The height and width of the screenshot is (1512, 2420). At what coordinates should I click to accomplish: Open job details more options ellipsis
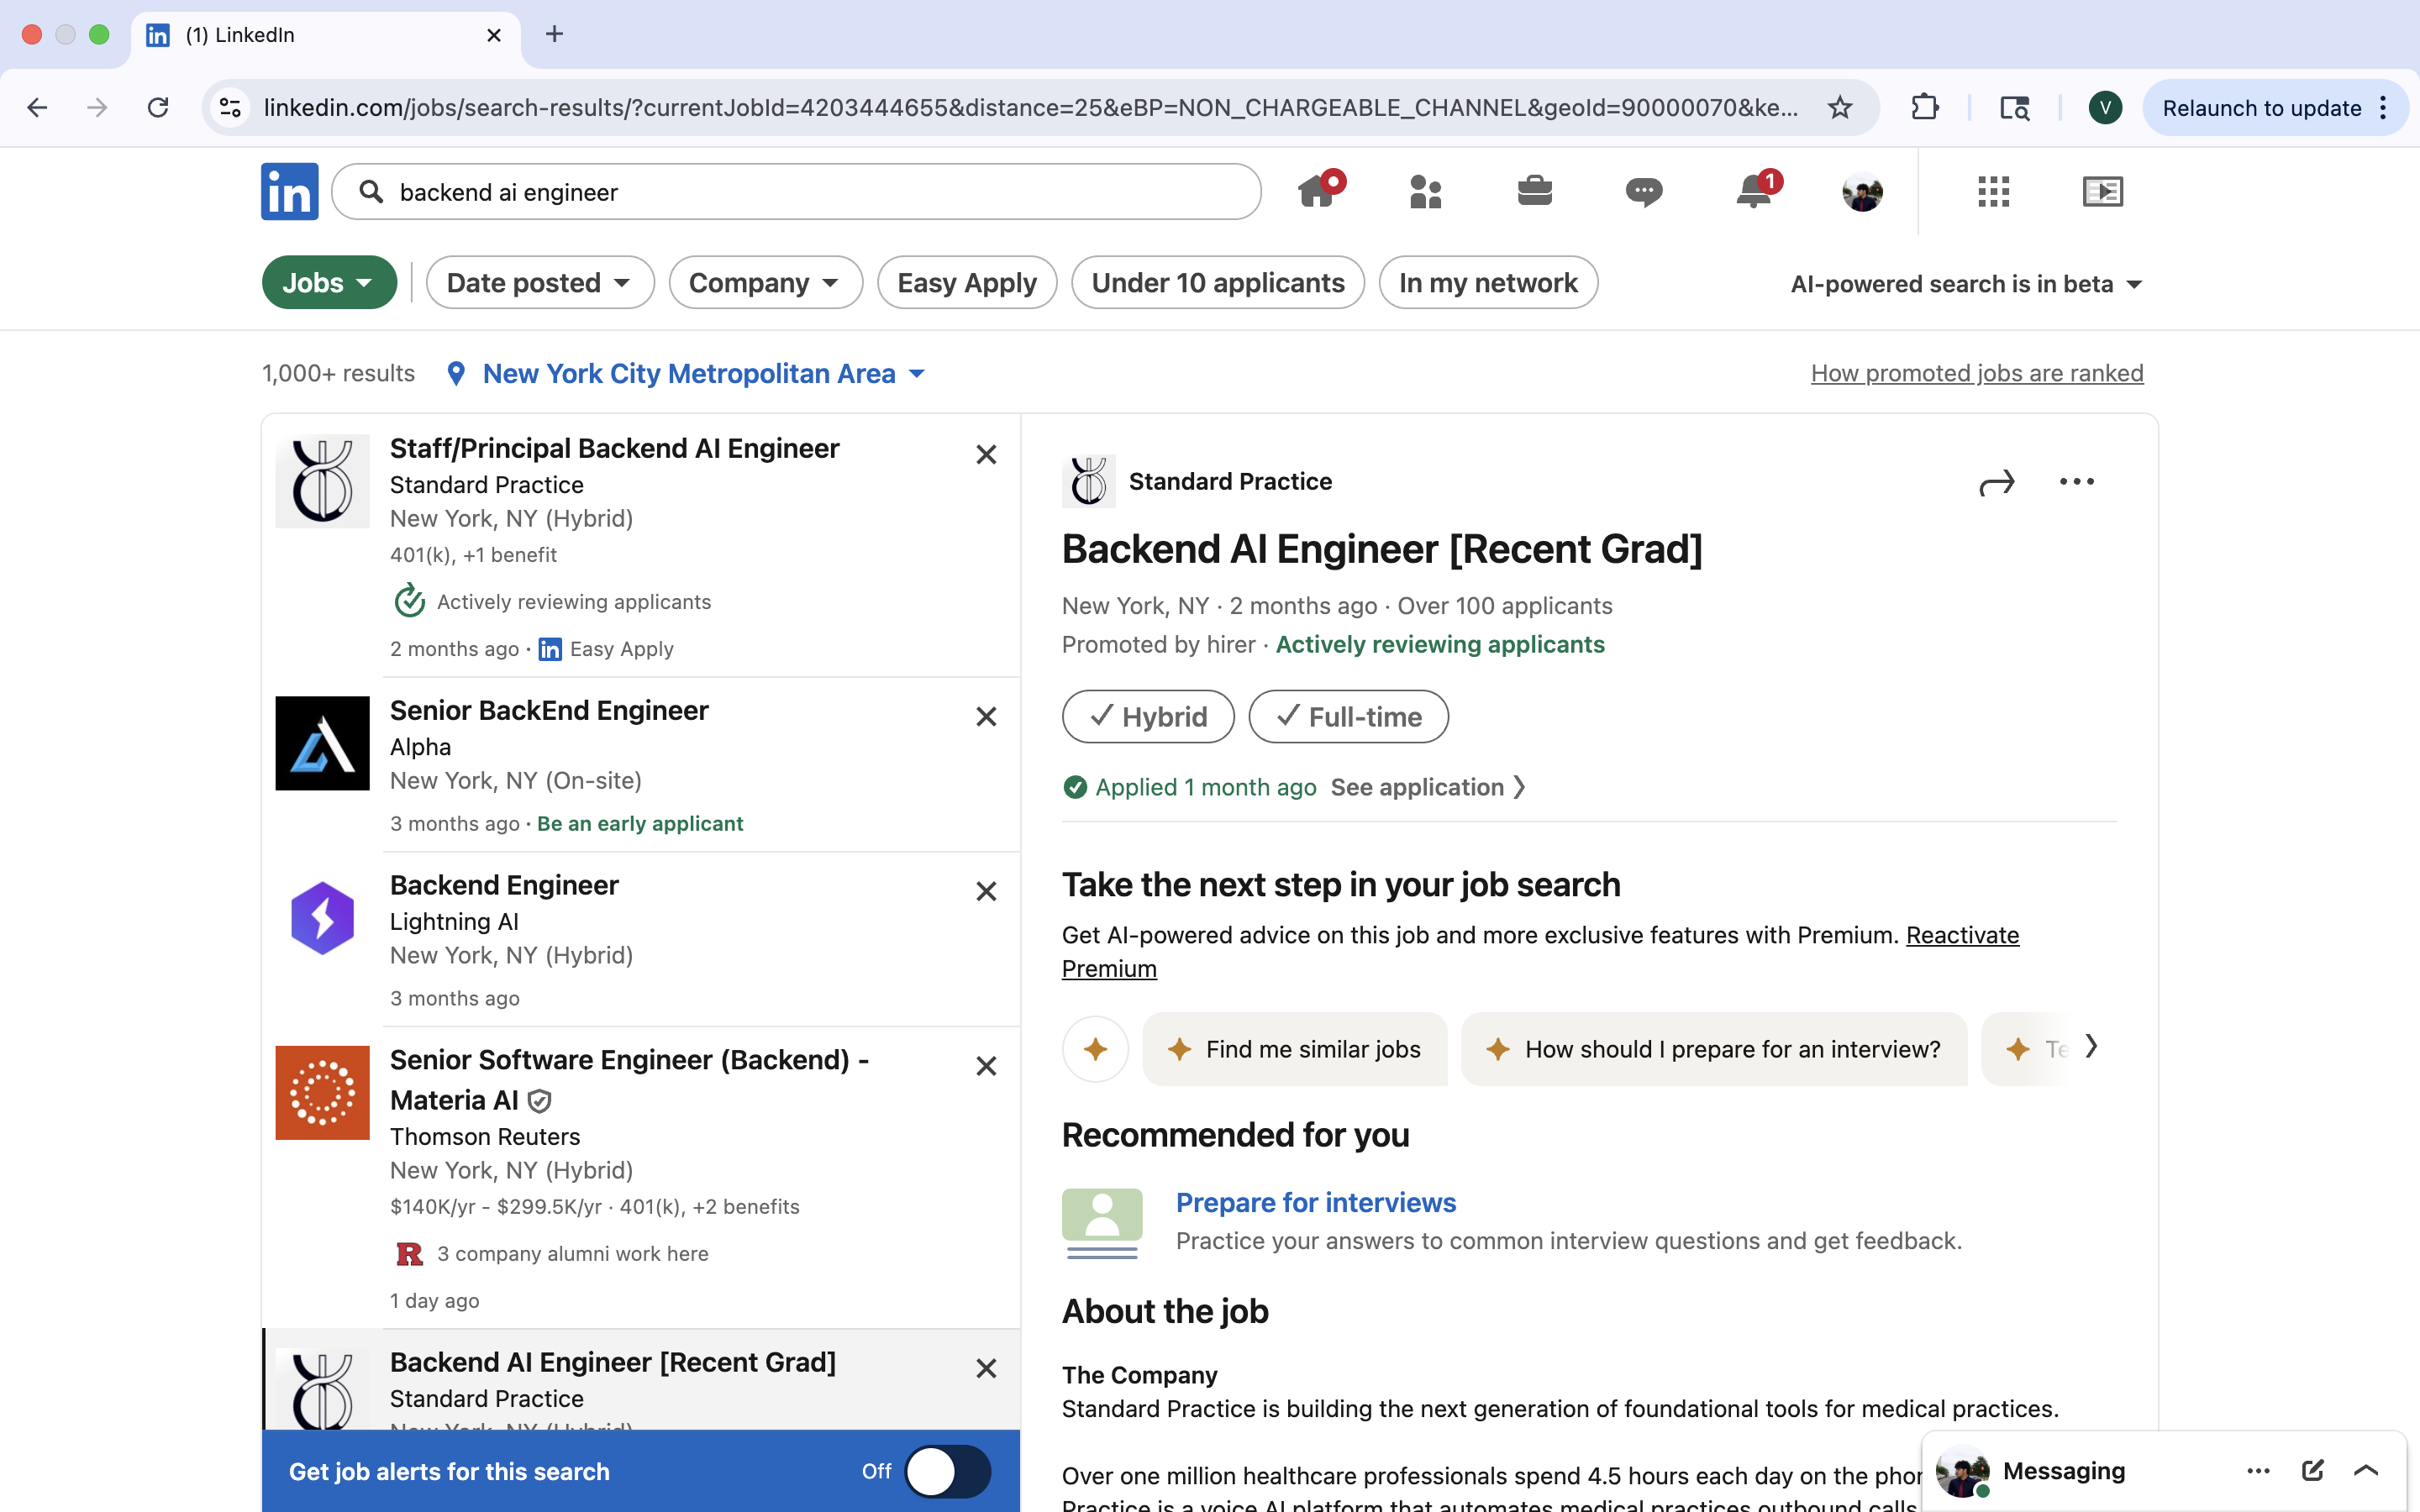tap(2076, 482)
